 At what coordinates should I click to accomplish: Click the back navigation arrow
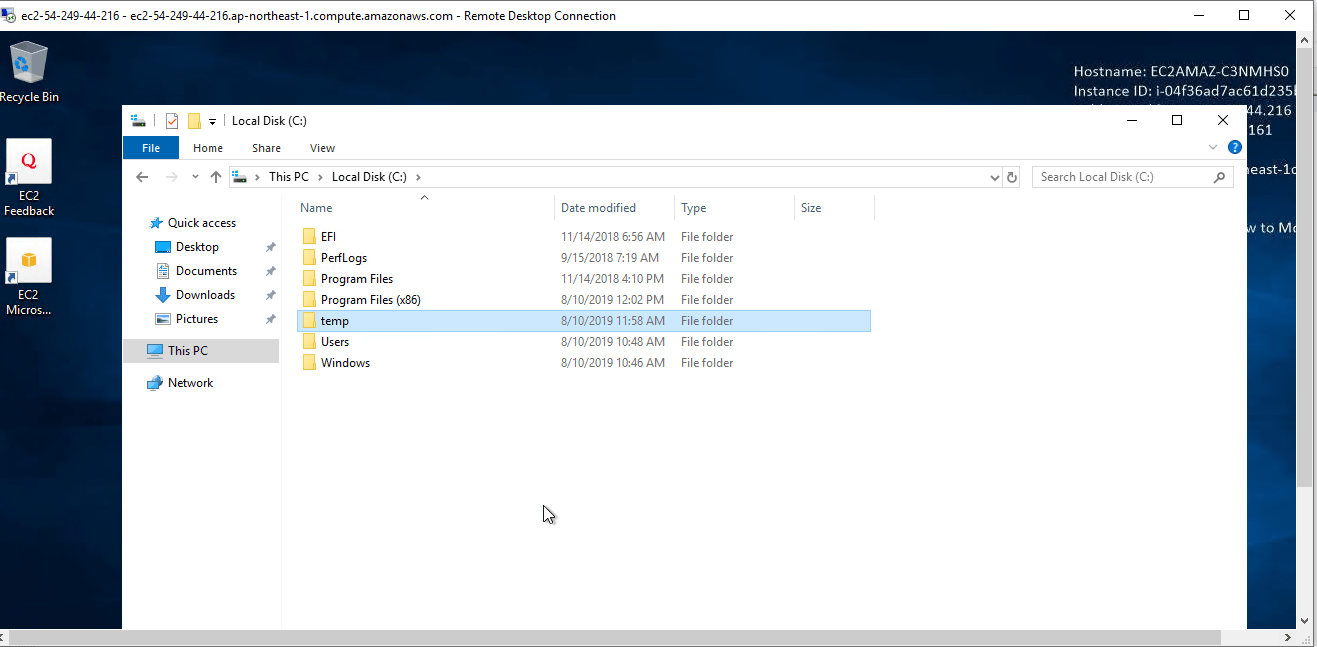point(142,176)
